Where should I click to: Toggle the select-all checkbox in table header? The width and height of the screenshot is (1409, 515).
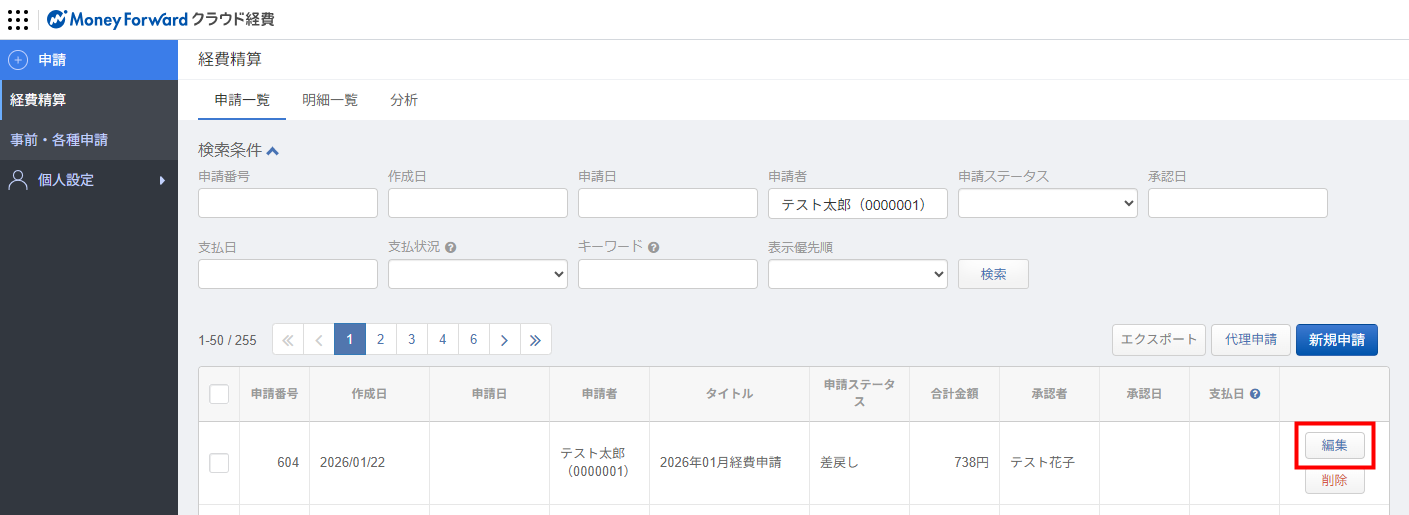point(219,394)
